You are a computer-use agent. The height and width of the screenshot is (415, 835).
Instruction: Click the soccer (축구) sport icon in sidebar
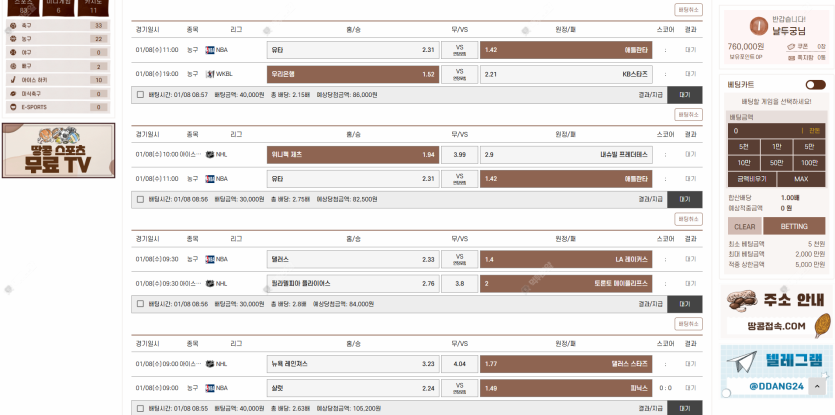point(12,25)
